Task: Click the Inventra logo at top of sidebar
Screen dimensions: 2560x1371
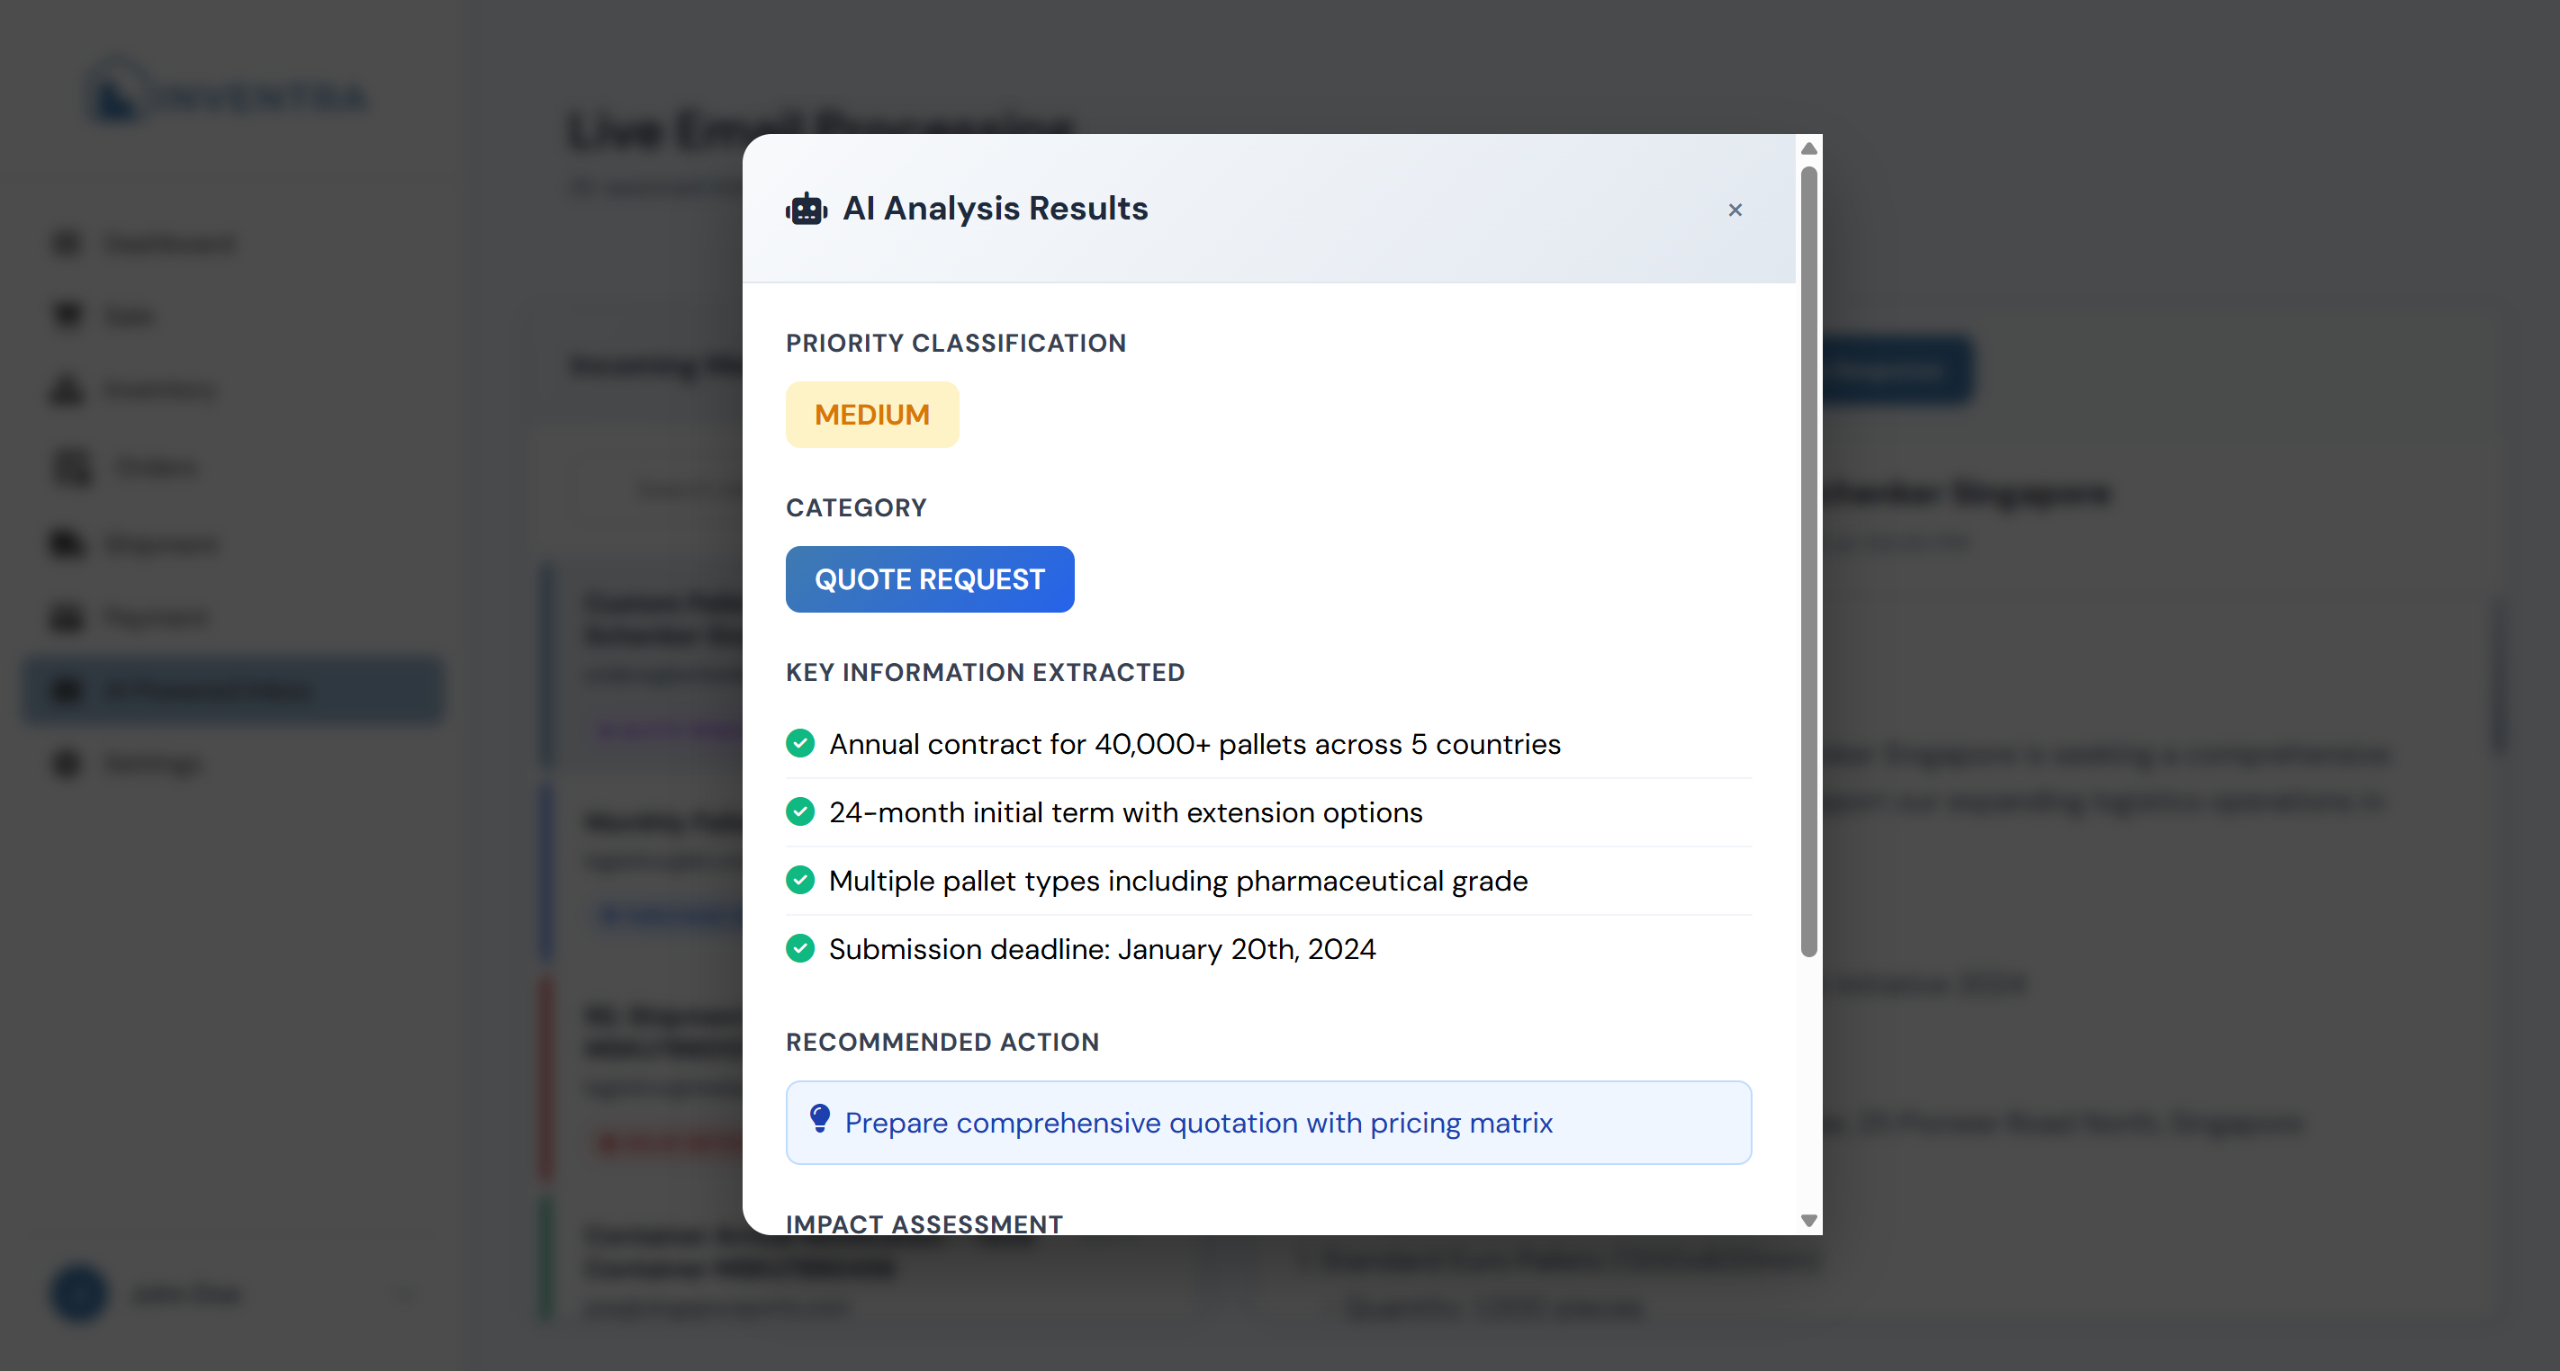Action: click(227, 91)
